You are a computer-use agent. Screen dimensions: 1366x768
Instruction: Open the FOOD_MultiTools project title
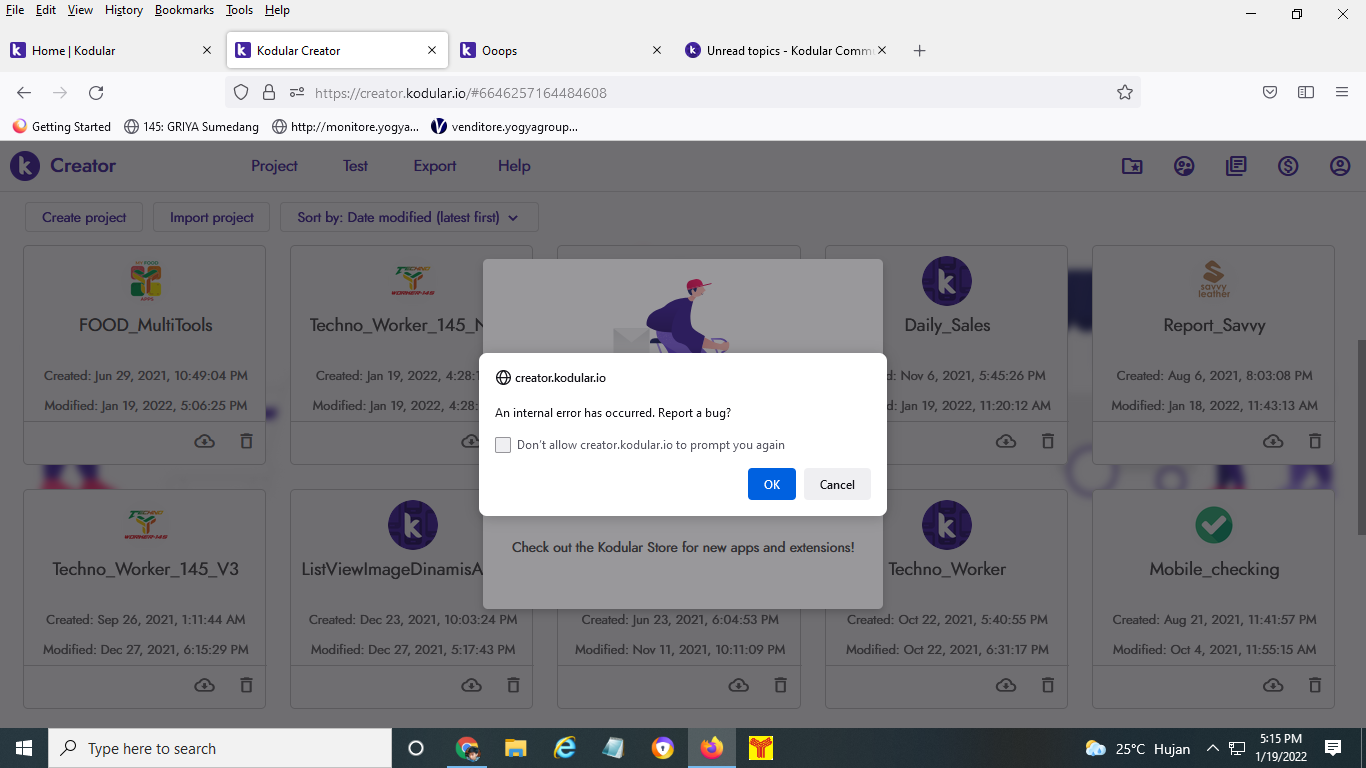[x=146, y=325]
